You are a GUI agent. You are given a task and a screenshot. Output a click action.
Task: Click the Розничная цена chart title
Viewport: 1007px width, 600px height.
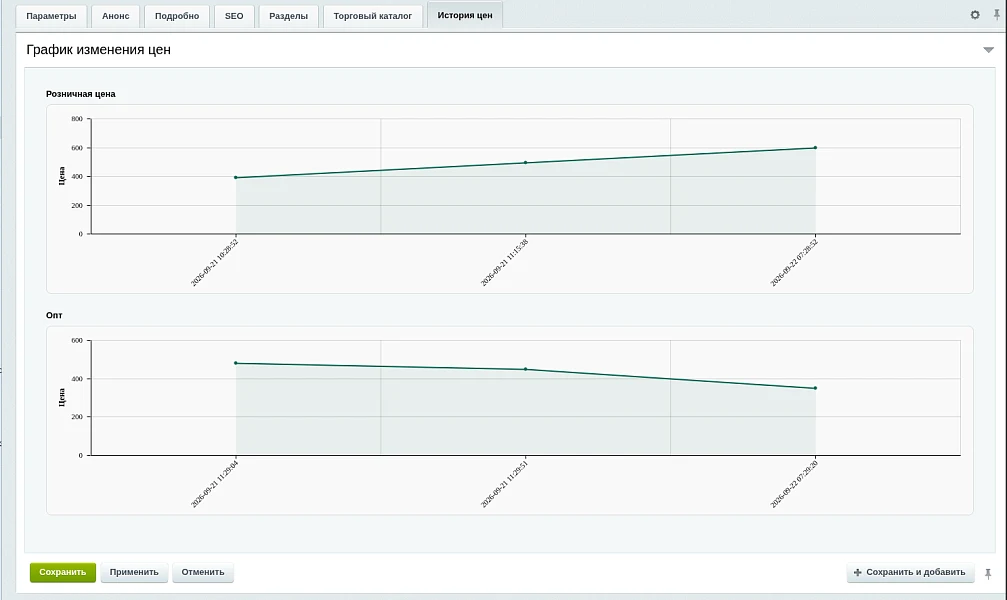tap(81, 94)
